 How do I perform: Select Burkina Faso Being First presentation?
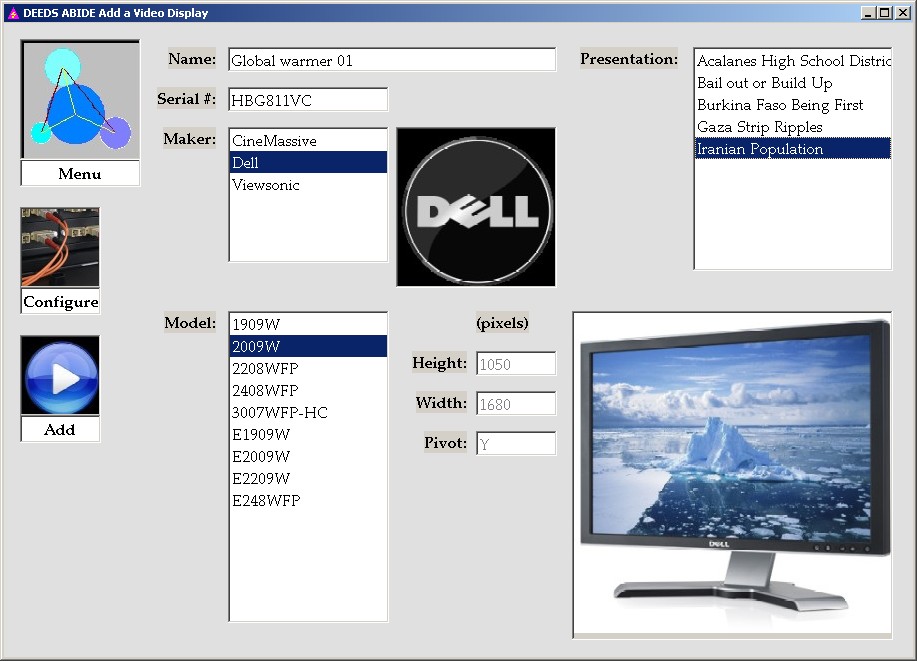click(x=780, y=105)
